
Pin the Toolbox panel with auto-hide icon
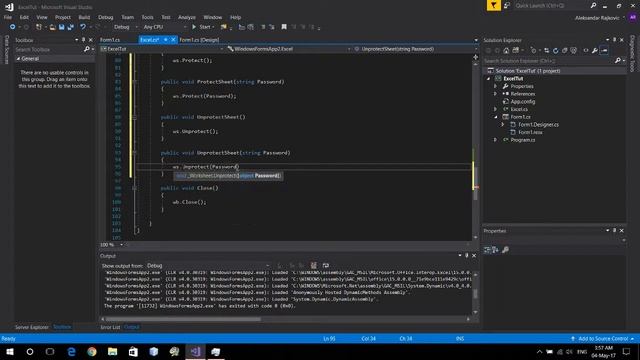(84, 40)
